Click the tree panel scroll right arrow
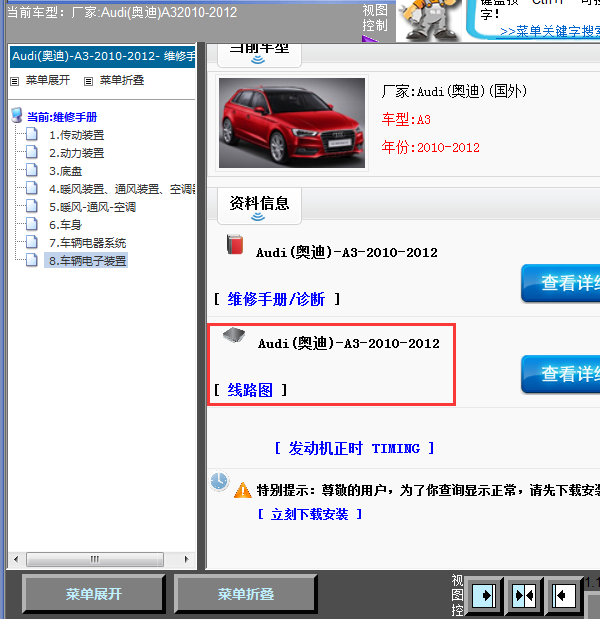The width and height of the screenshot is (600, 619). pyautogui.click(x=187, y=559)
